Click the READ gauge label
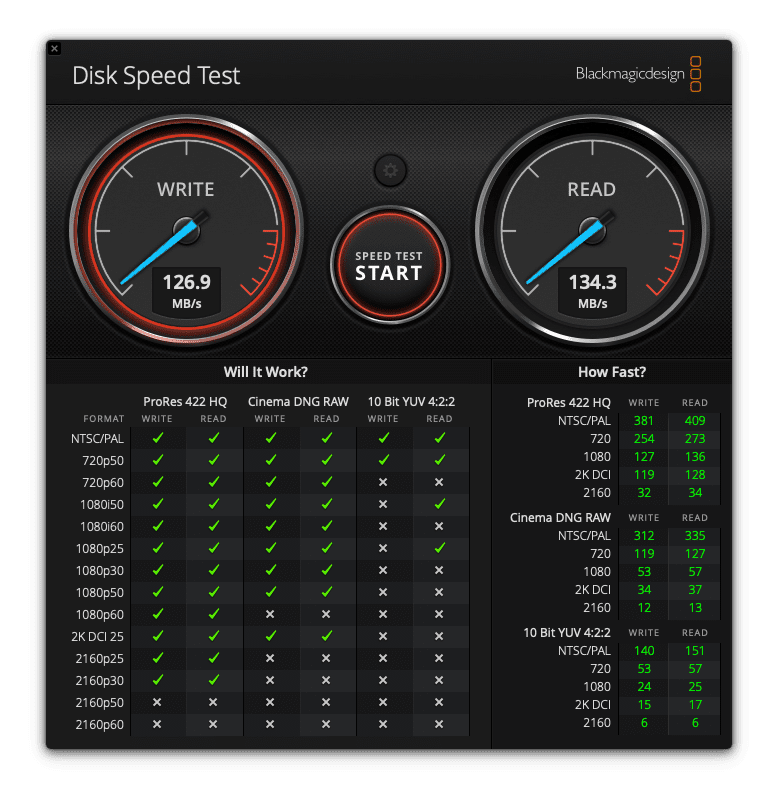This screenshot has height=802, width=778. 591,190
